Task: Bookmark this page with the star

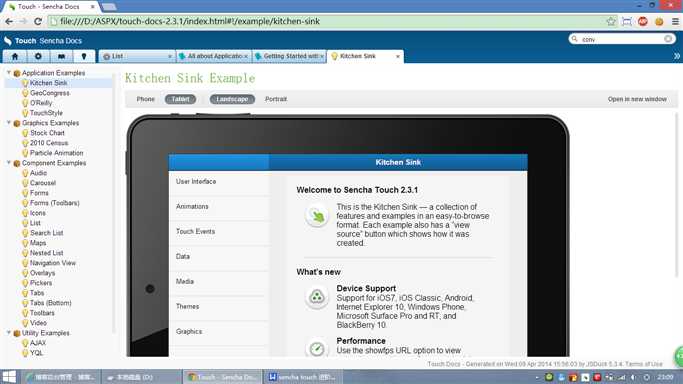Action: pos(611,21)
